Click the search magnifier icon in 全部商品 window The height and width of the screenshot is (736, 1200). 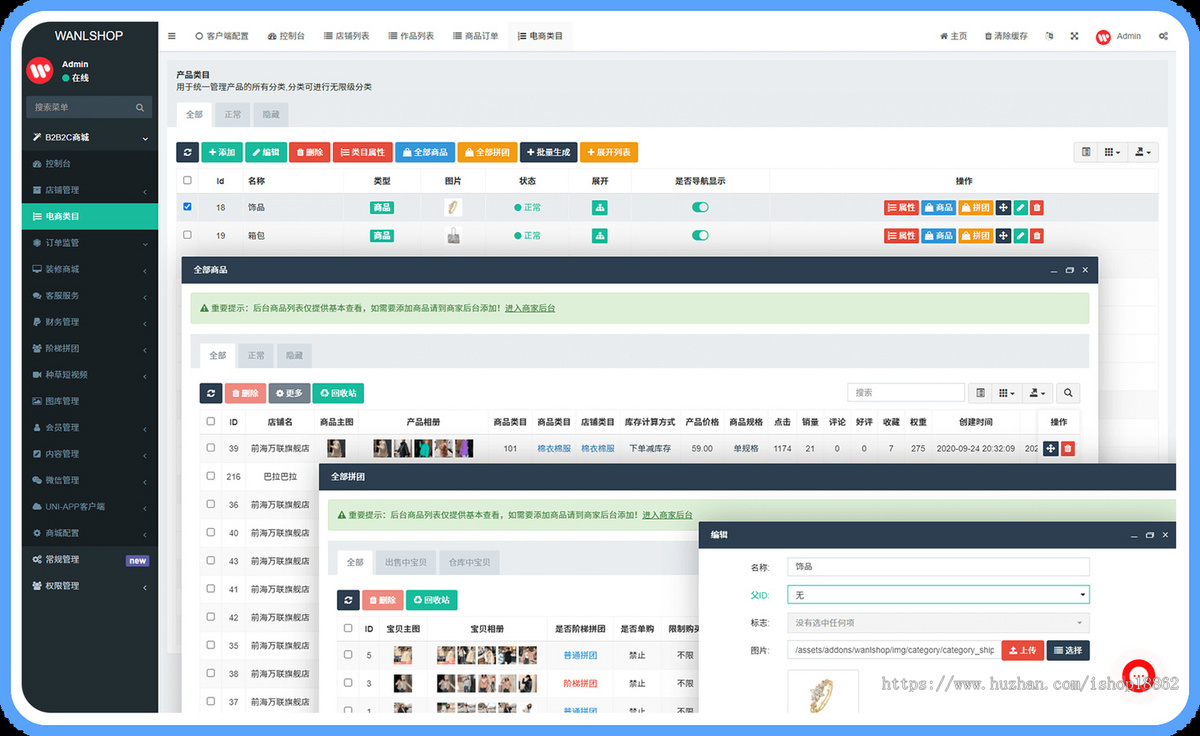[x=1068, y=393]
